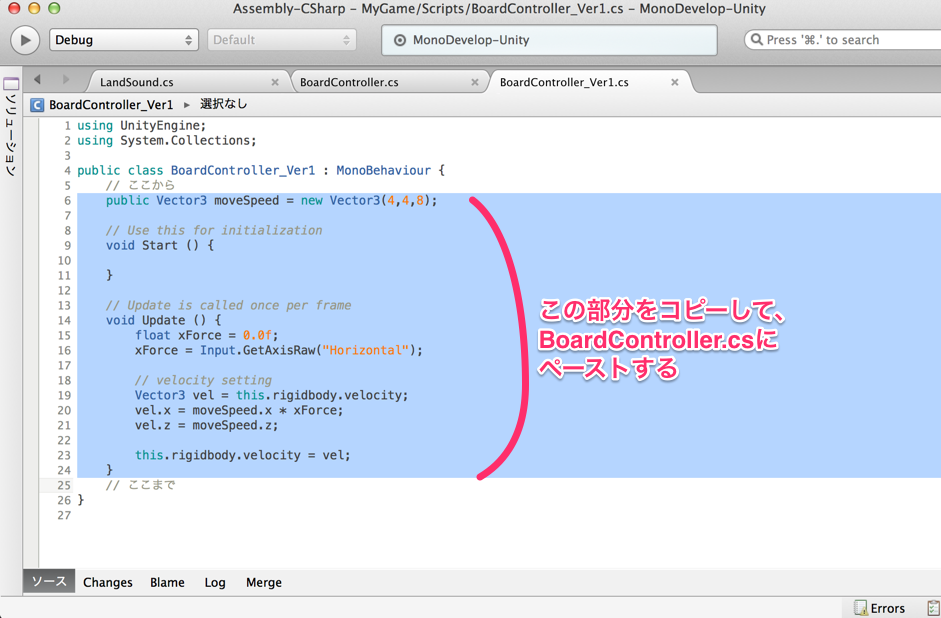The width and height of the screenshot is (941, 618).
Task: Run the project with the play button
Action: tap(25, 40)
